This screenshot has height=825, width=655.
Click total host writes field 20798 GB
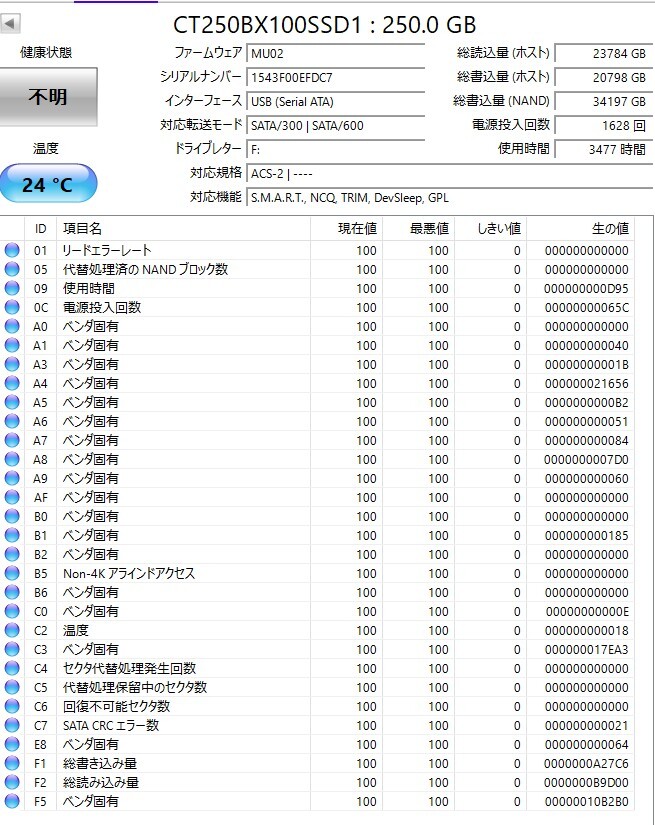[x=604, y=78]
